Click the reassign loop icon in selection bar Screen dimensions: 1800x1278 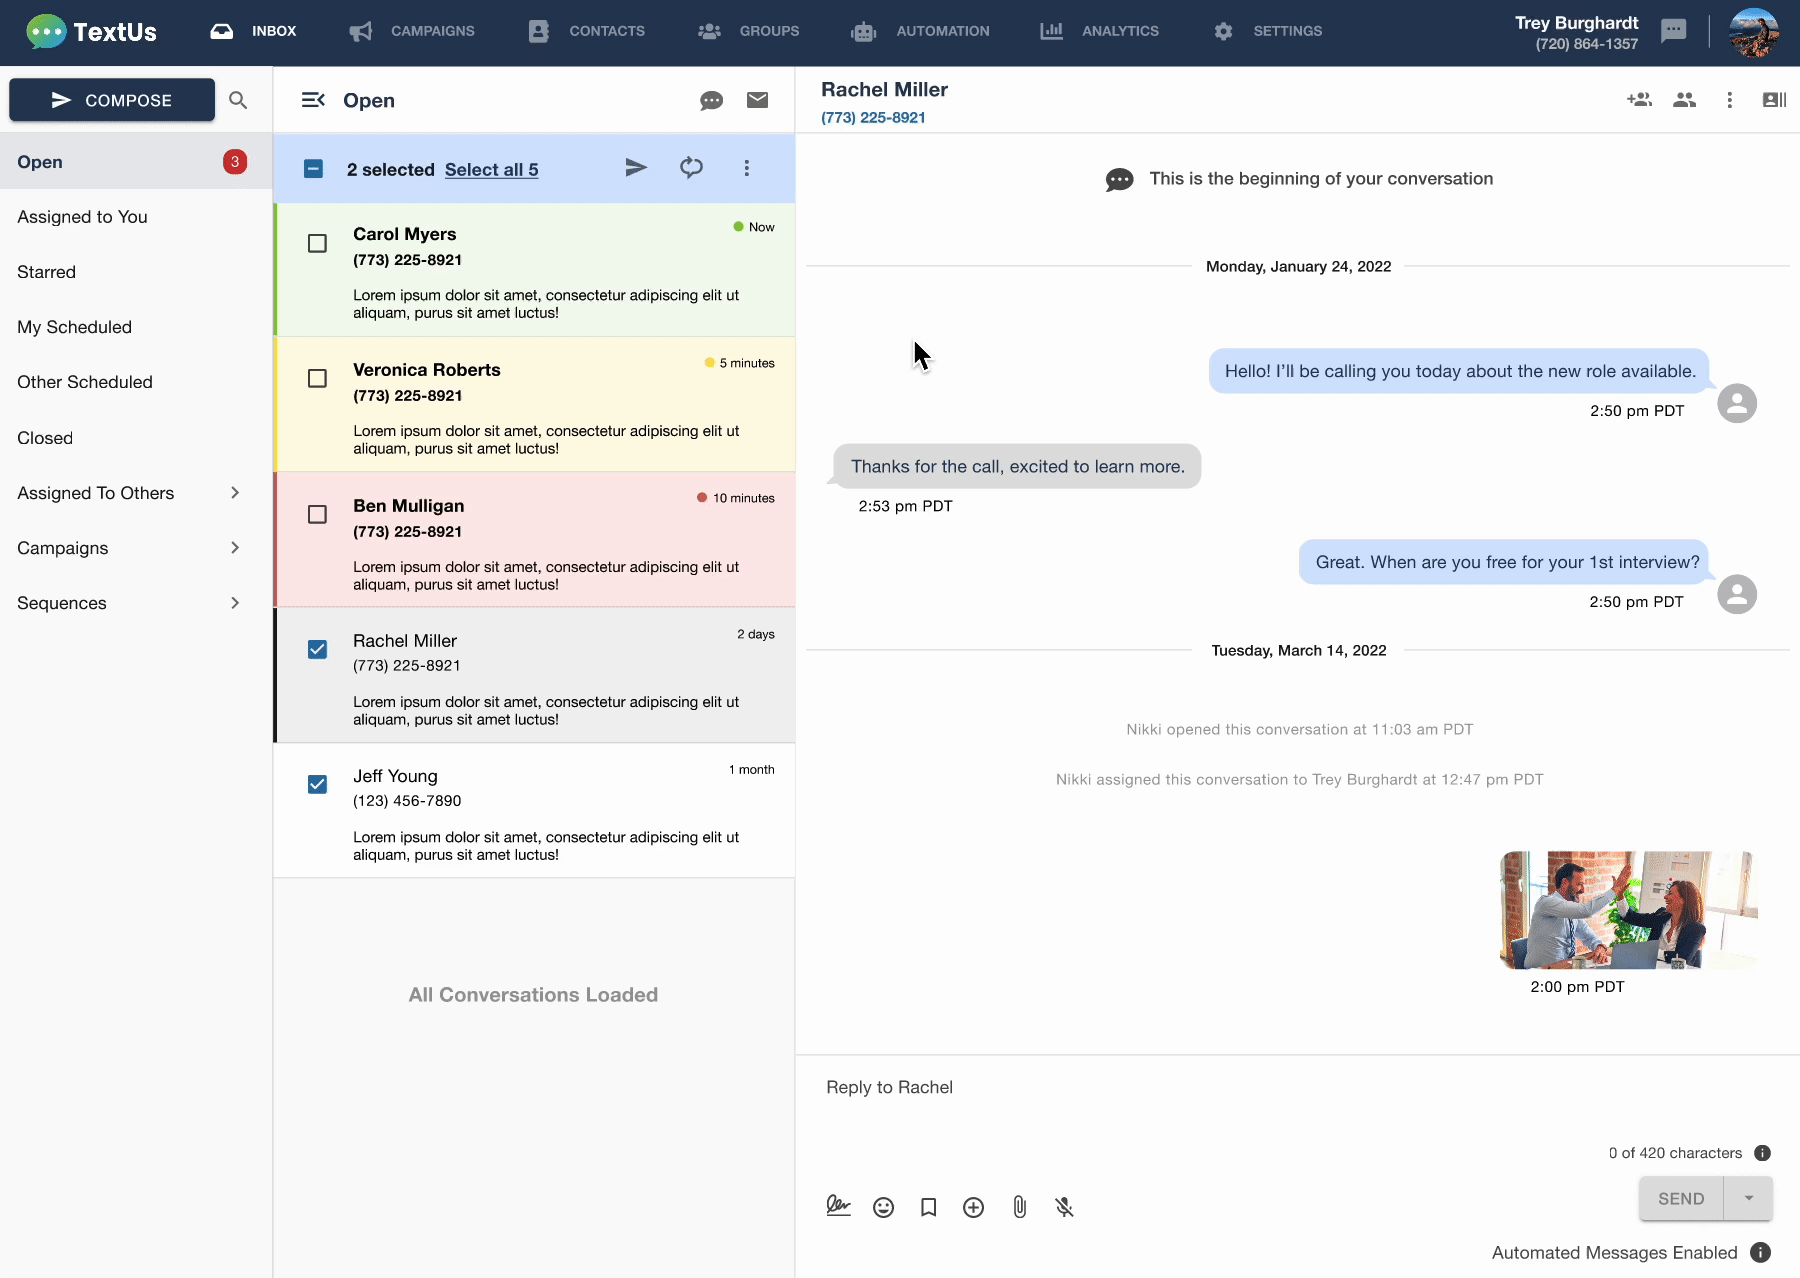coord(691,168)
